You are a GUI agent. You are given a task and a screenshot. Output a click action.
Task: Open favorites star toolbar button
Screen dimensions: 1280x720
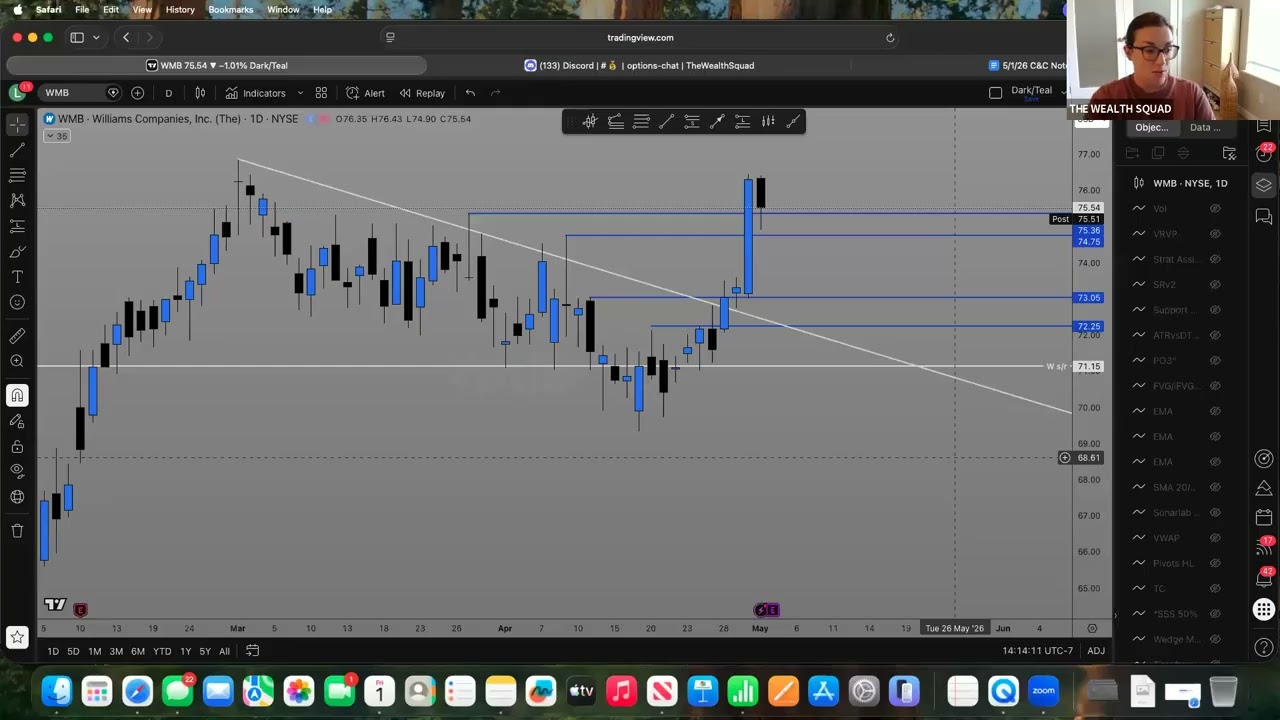tap(17, 637)
